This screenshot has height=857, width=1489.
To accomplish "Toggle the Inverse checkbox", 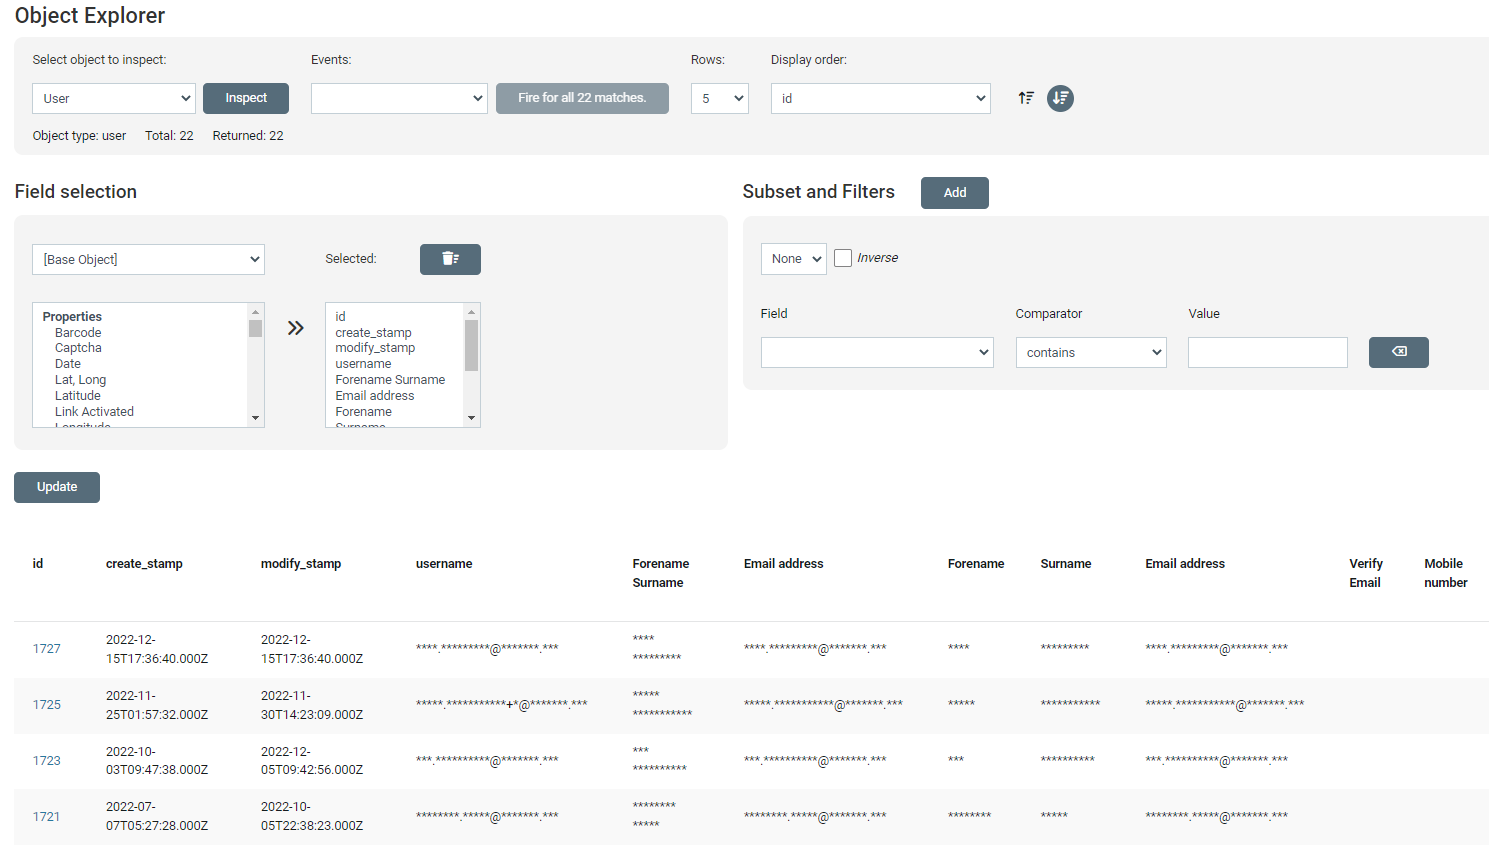I will [x=843, y=258].
